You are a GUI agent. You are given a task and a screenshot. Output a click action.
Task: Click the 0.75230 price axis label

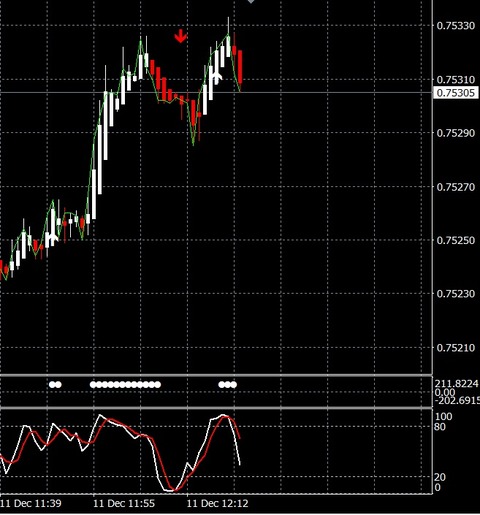pos(456,294)
